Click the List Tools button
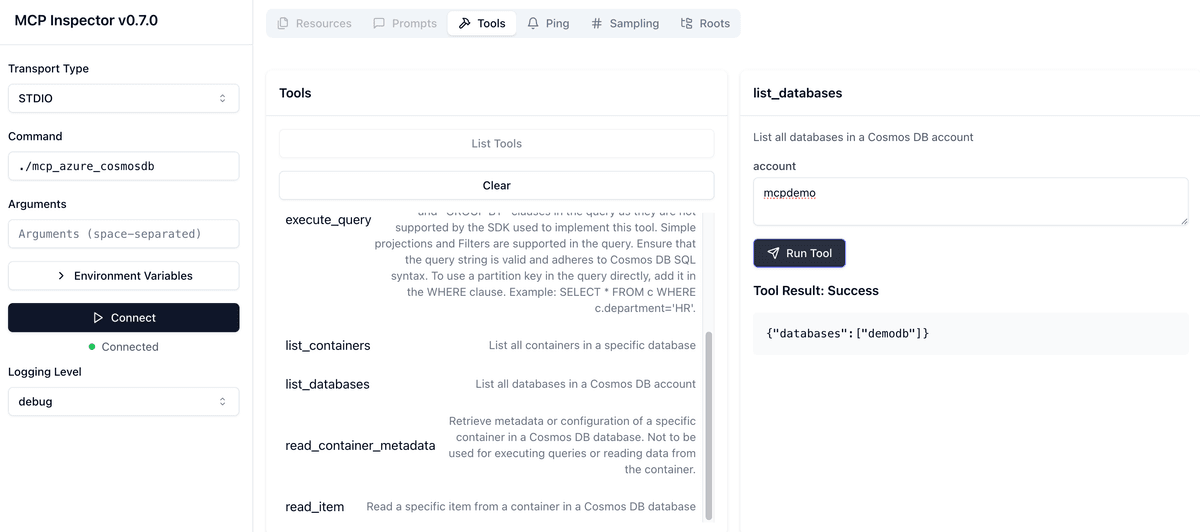Viewport: 1200px width, 532px height. 497,144
